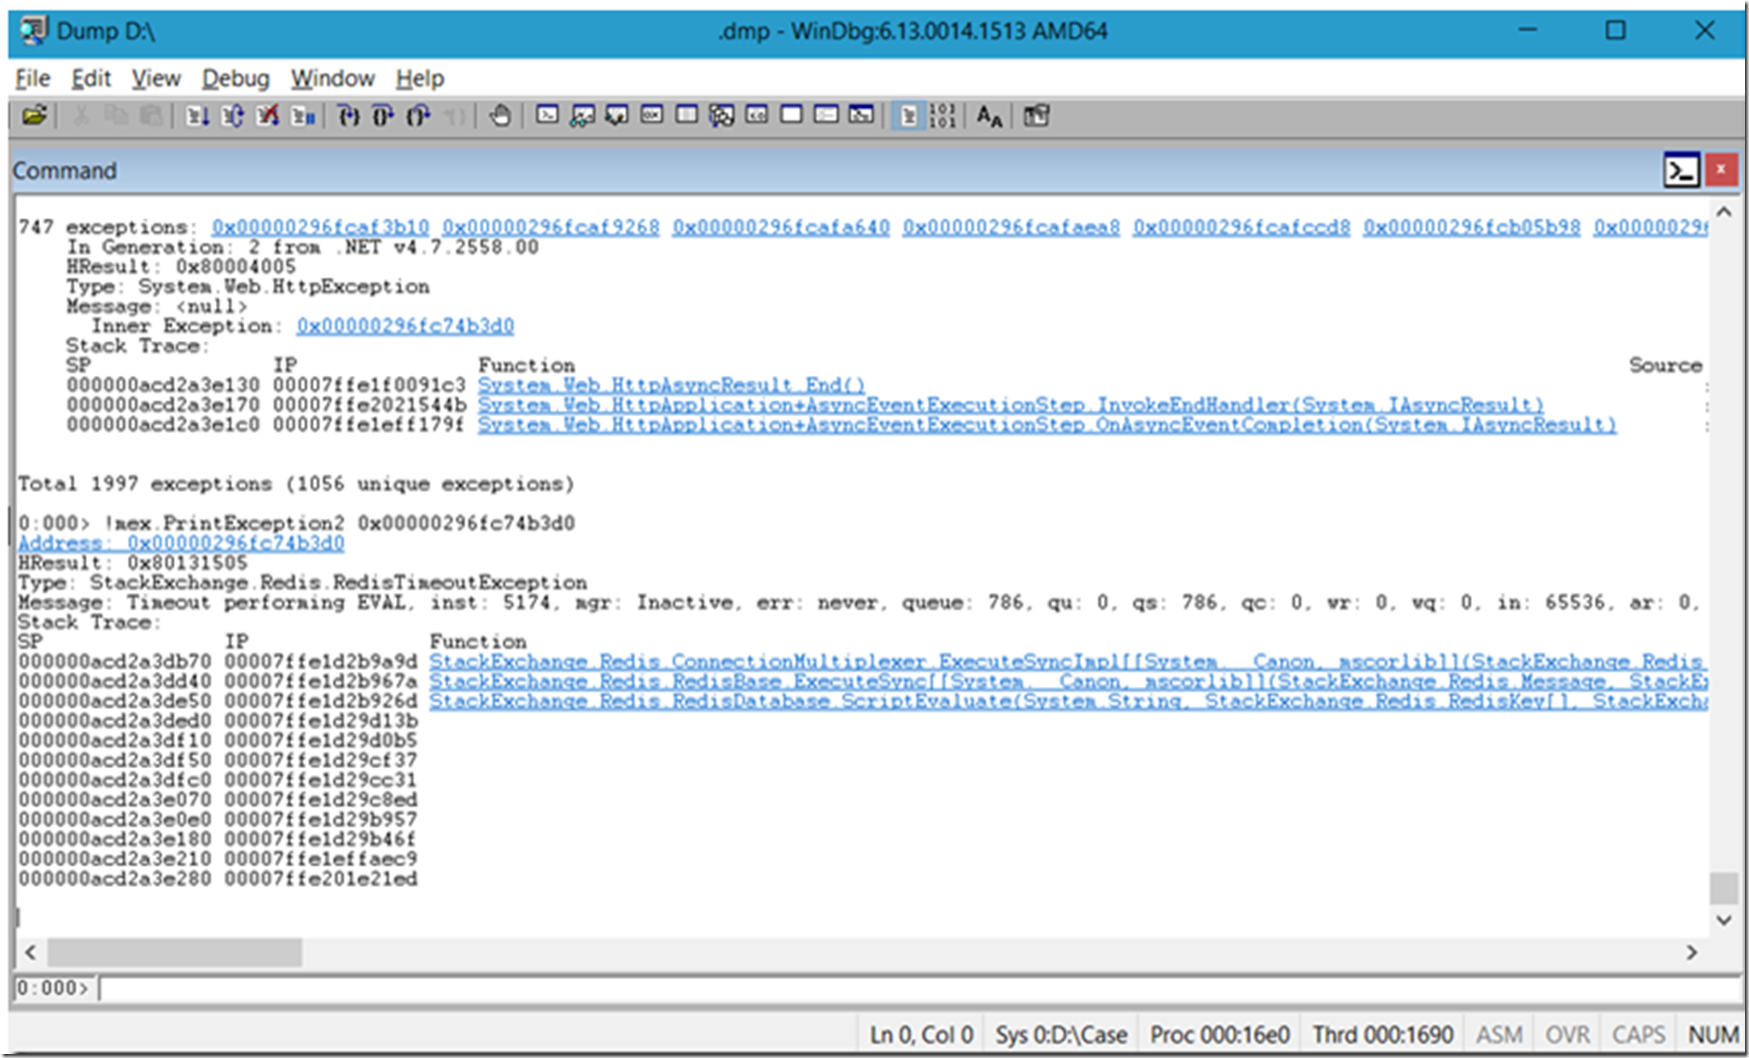This screenshot has height=1058, width=1749.
Task: Click the Command window's prompt icon button
Action: click(x=1681, y=170)
